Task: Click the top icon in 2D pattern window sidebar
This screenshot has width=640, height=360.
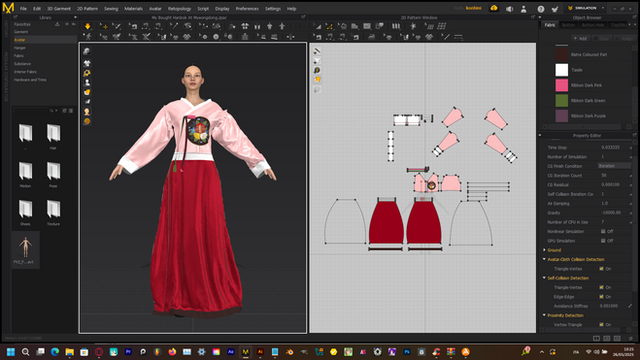Action: [x=317, y=51]
